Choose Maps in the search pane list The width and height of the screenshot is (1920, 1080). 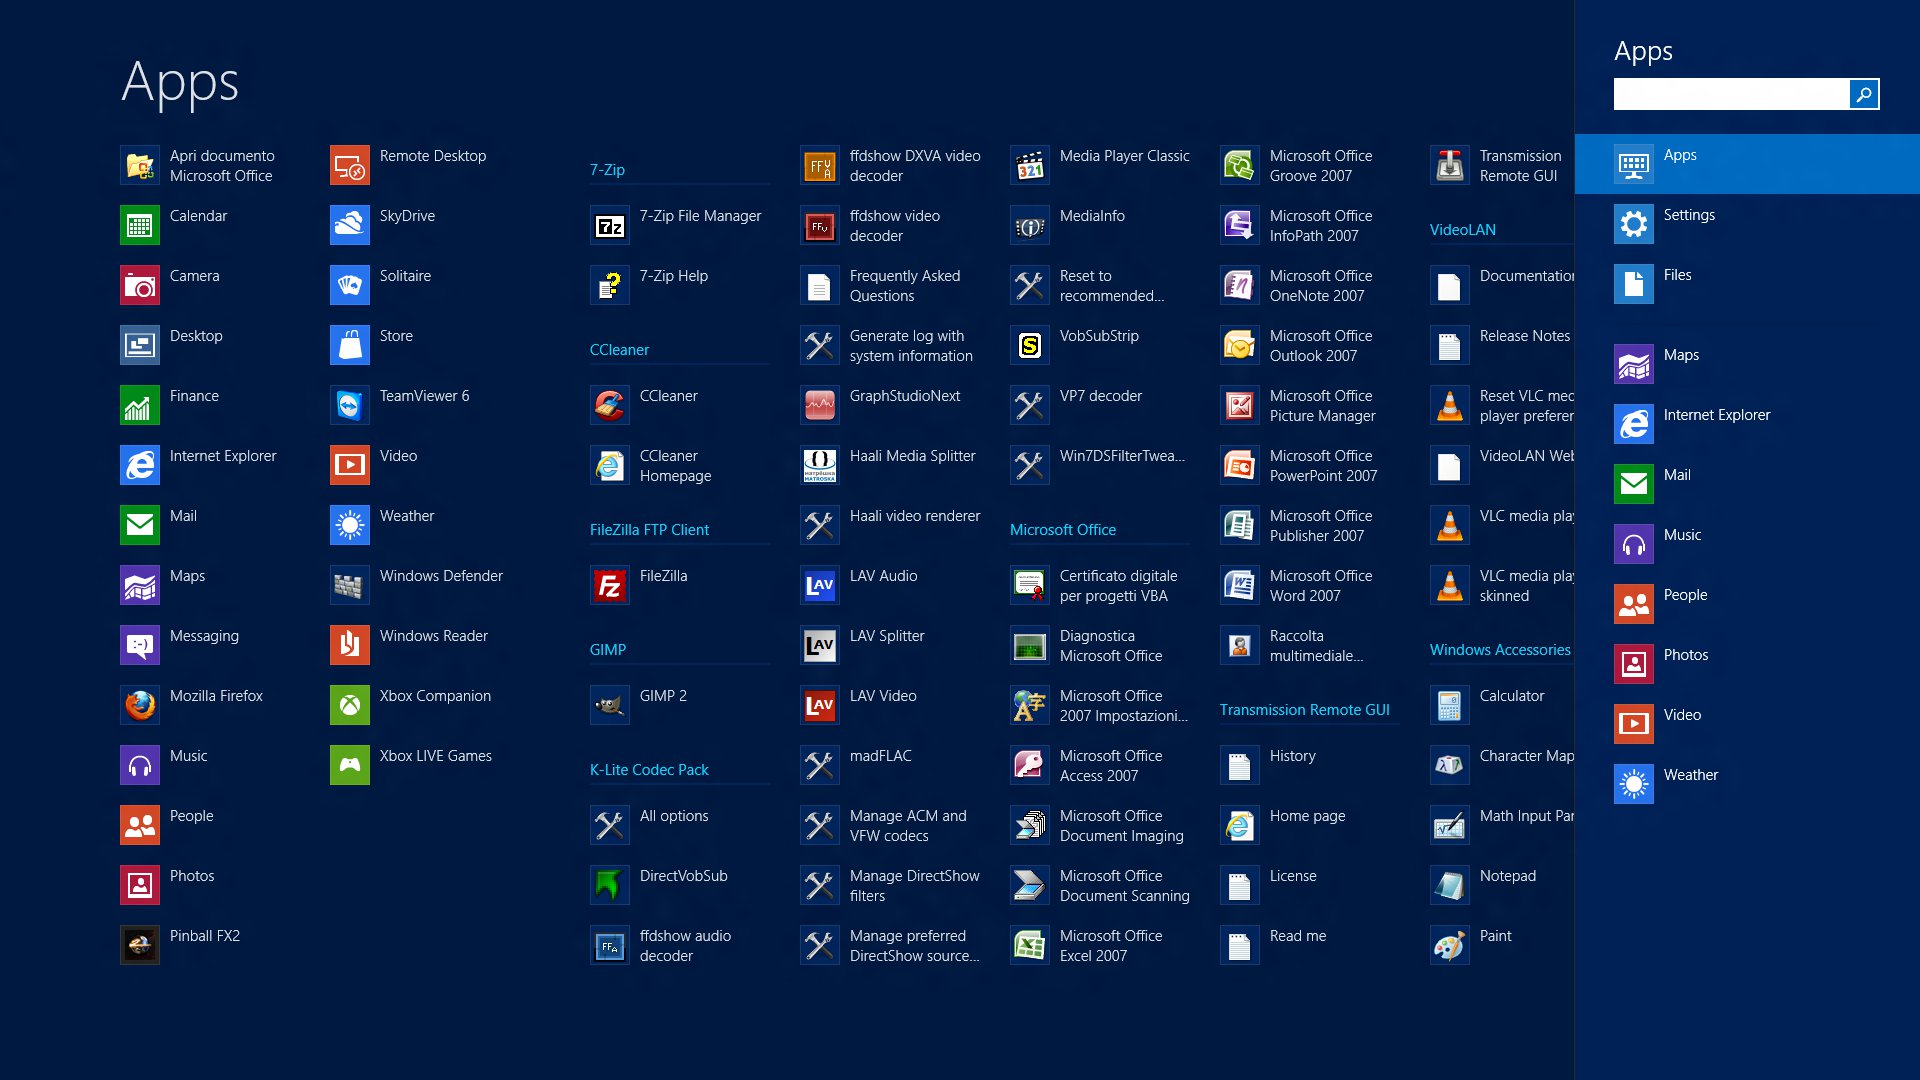click(1747, 364)
